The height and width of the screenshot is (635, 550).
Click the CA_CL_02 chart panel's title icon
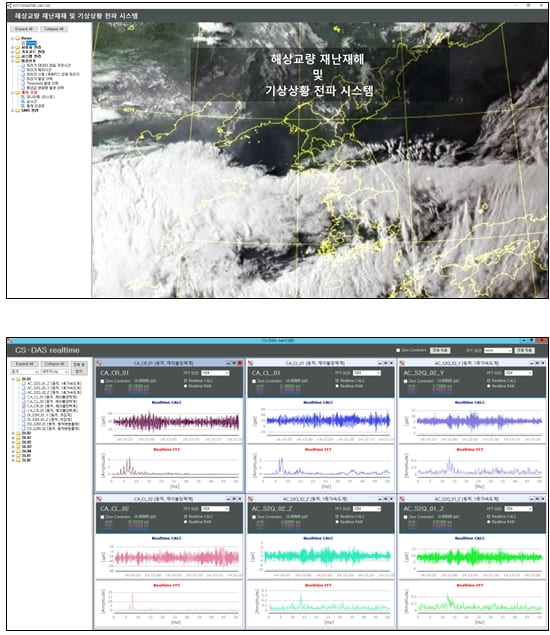click(x=98, y=499)
